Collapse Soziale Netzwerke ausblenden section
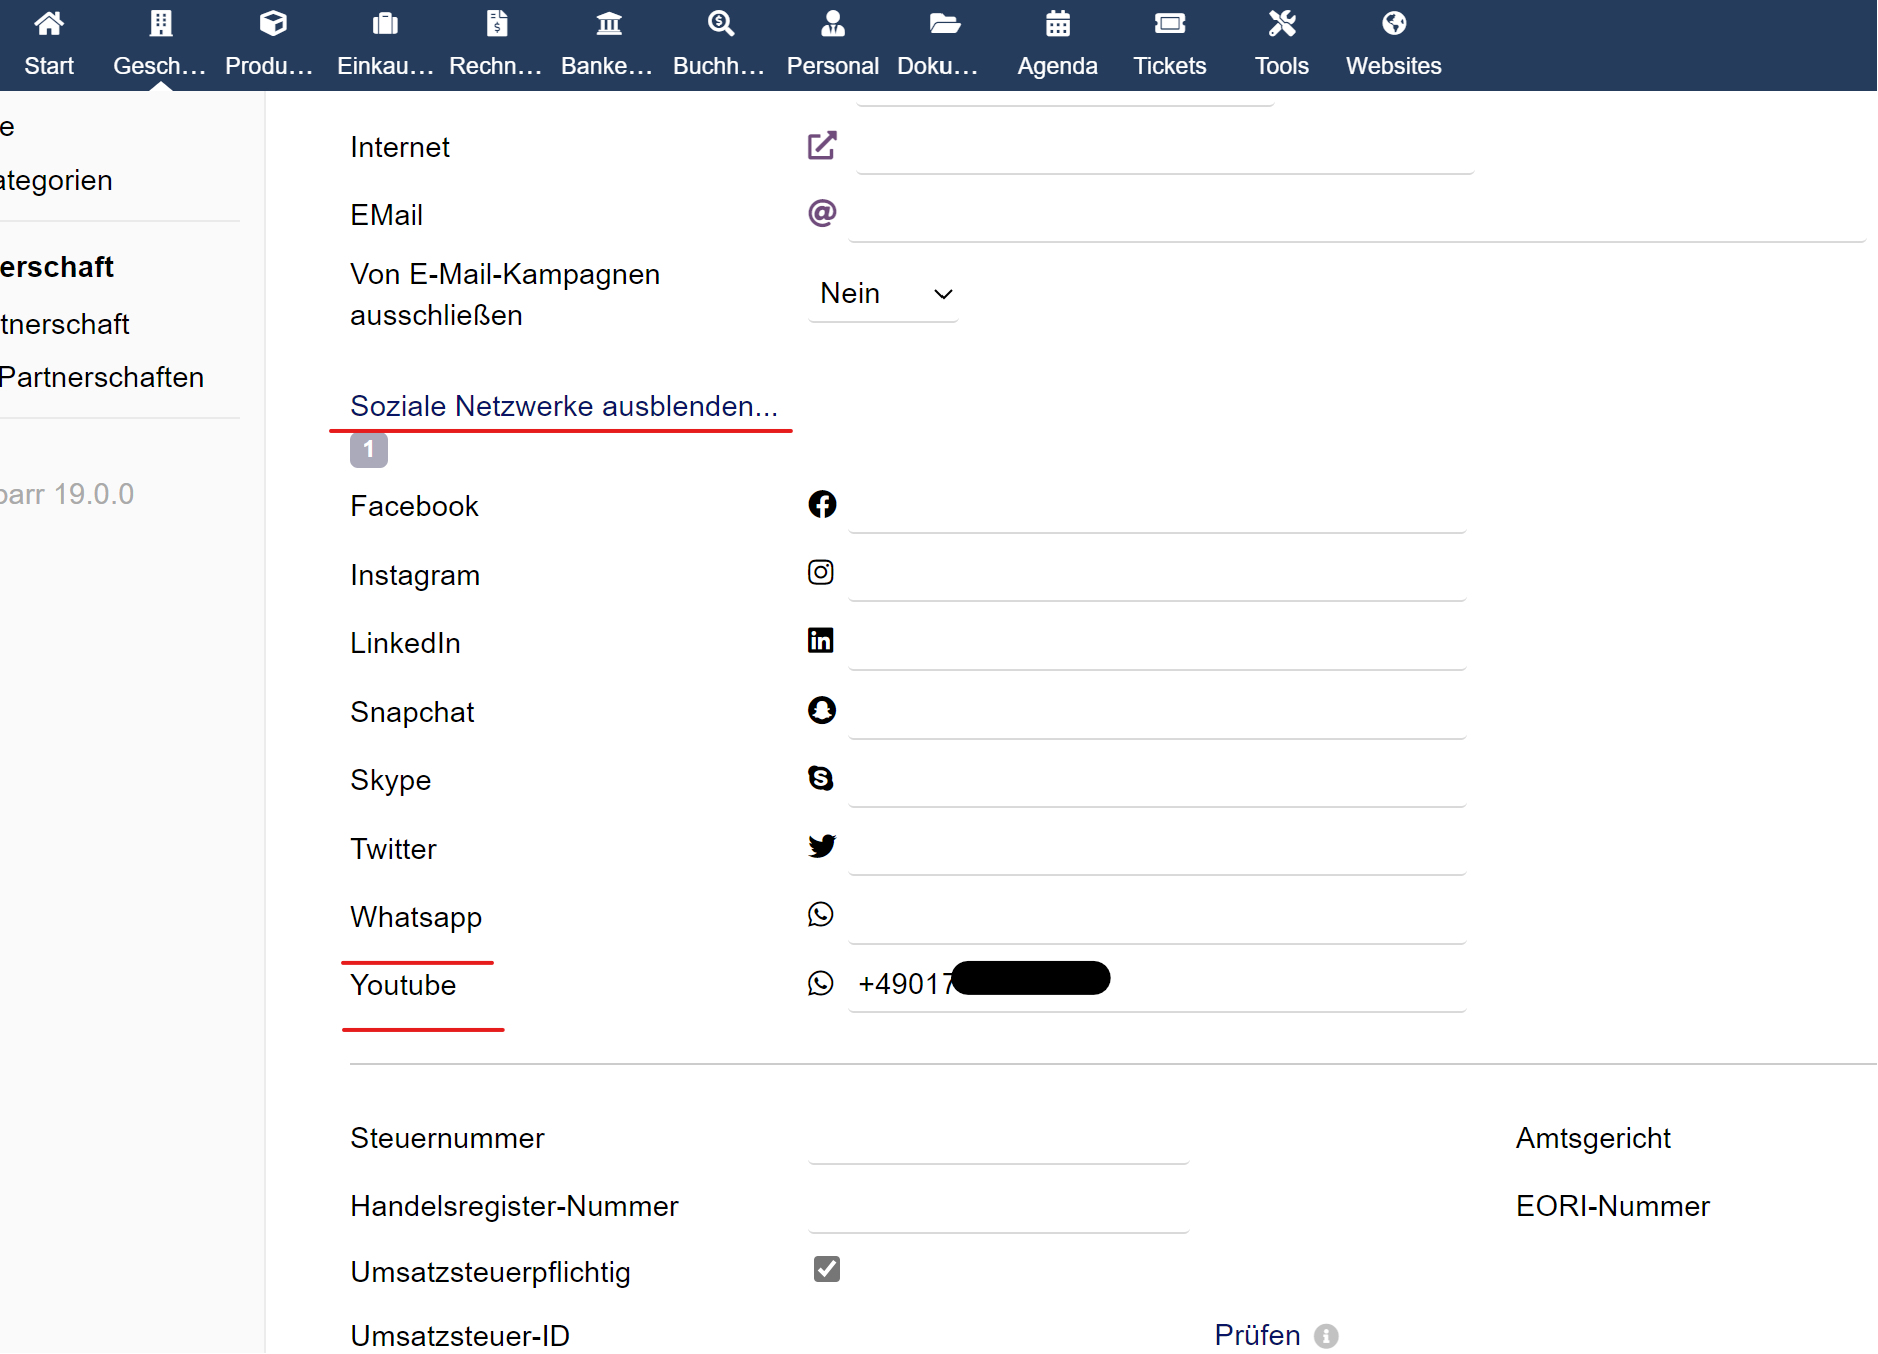Image resolution: width=1878 pixels, height=1354 pixels. click(563, 406)
